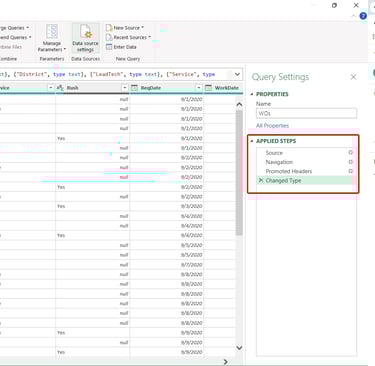Delete the Changed Type step with X
The height and width of the screenshot is (366, 375).
[x=261, y=180]
